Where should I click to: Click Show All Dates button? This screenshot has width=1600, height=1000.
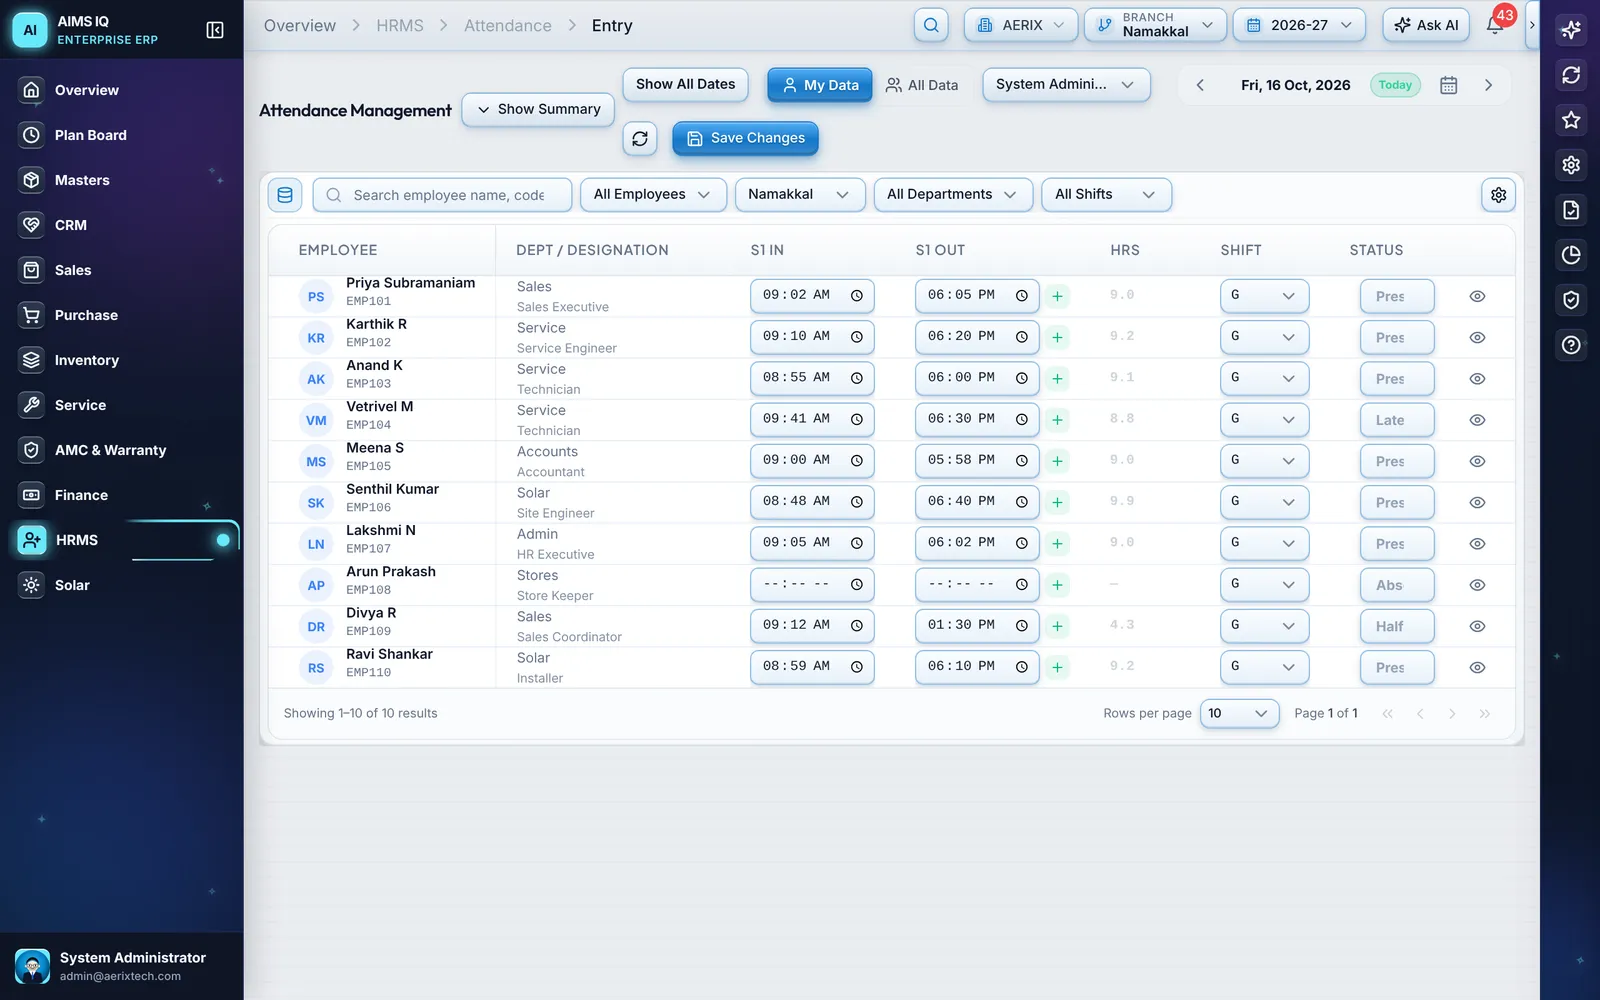tap(685, 84)
